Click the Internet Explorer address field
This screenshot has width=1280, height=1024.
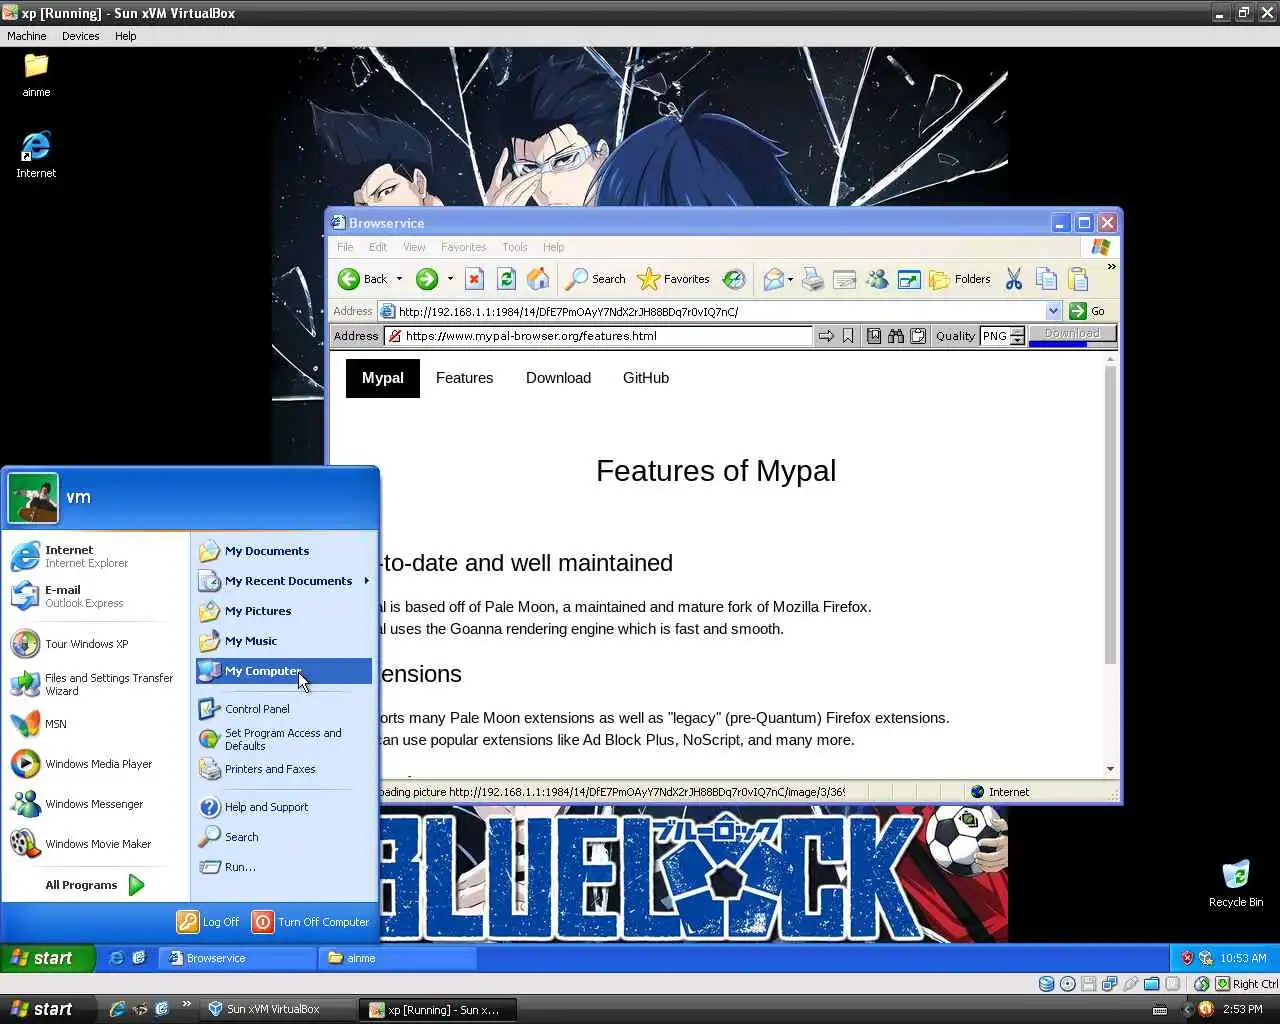pos(712,311)
